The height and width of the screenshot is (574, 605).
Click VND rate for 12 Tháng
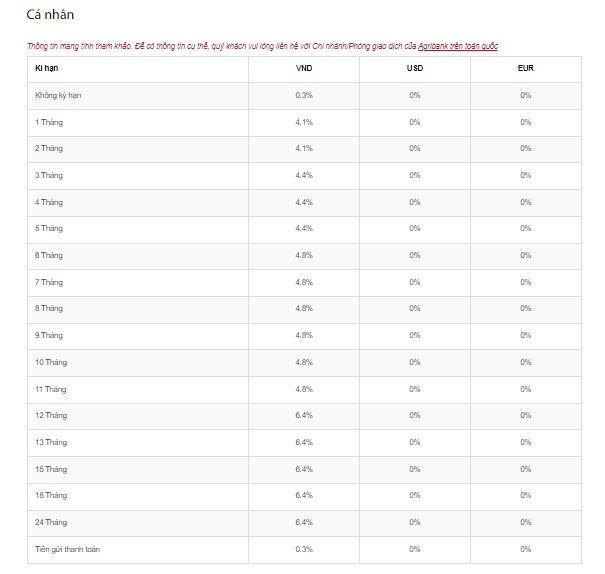[304, 415]
